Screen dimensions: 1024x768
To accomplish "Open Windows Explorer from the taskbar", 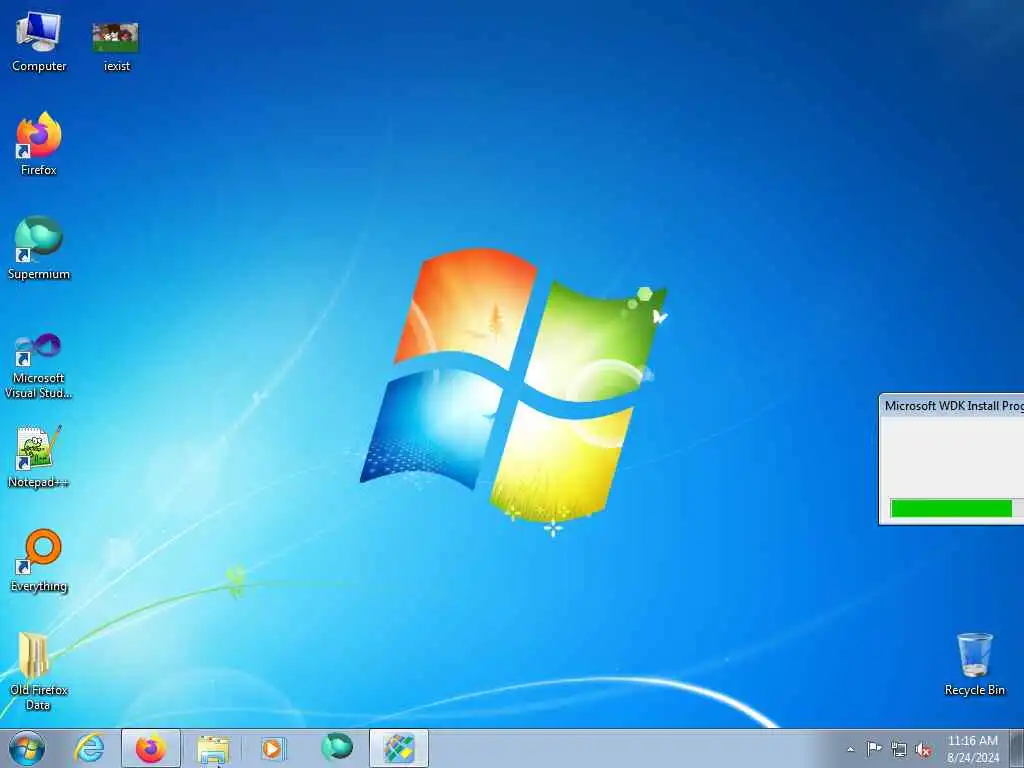I will tap(213, 748).
